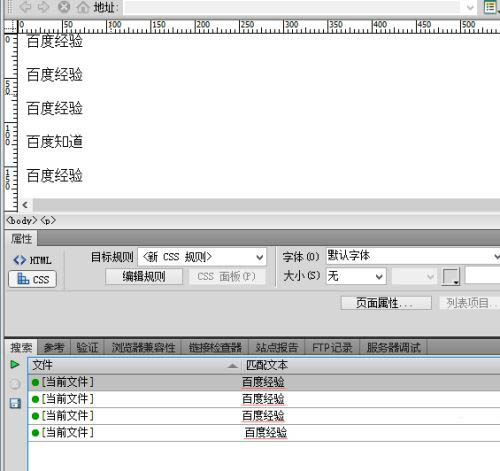This screenshot has width=500, height=471.
Task: Open the 链接检查器 tab
Action: coord(215,348)
